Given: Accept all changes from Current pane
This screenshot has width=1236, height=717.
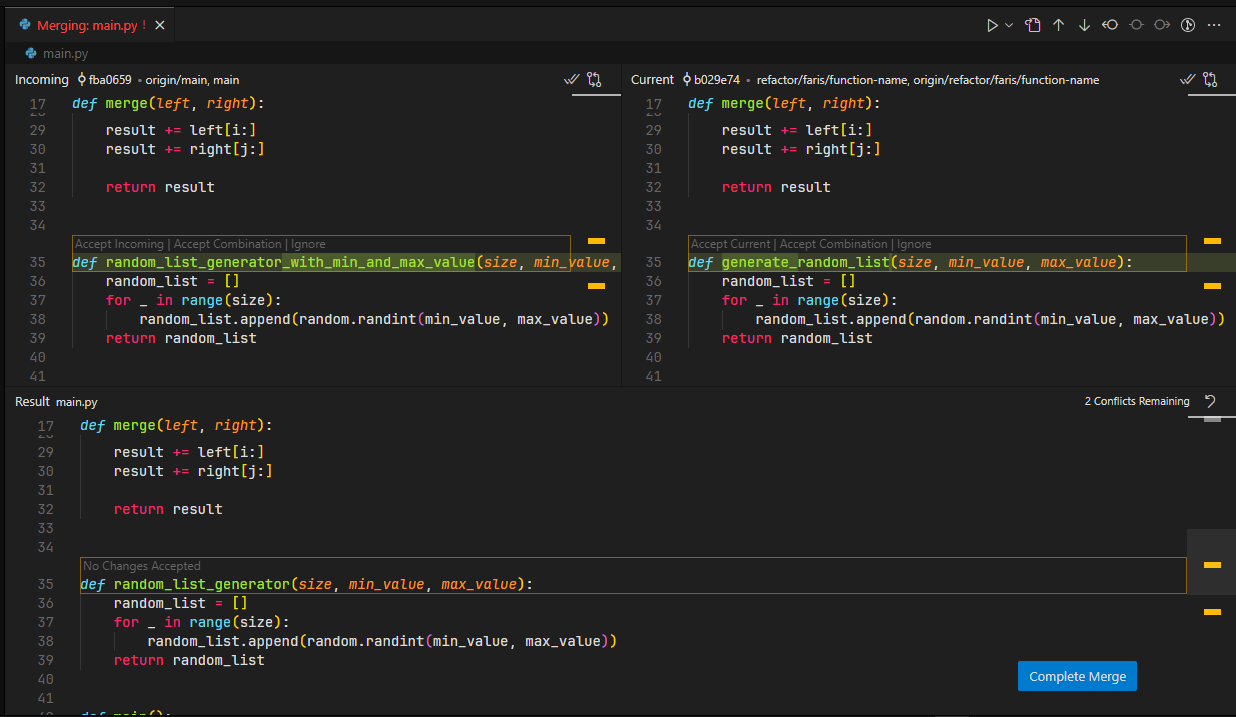Looking at the screenshot, I should [x=1187, y=79].
